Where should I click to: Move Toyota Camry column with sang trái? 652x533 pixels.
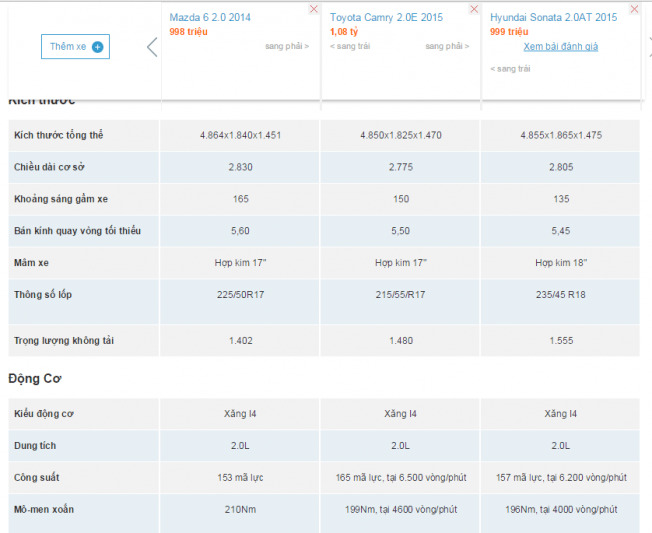coord(350,46)
